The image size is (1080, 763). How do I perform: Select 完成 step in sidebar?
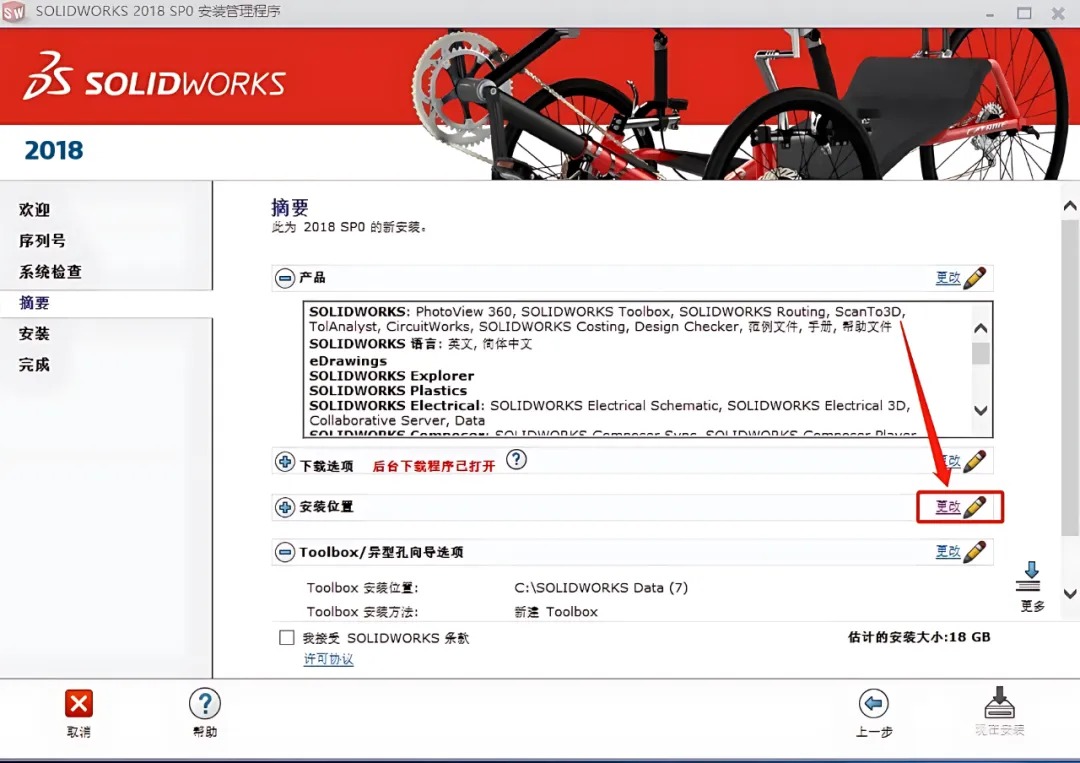click(x=34, y=365)
